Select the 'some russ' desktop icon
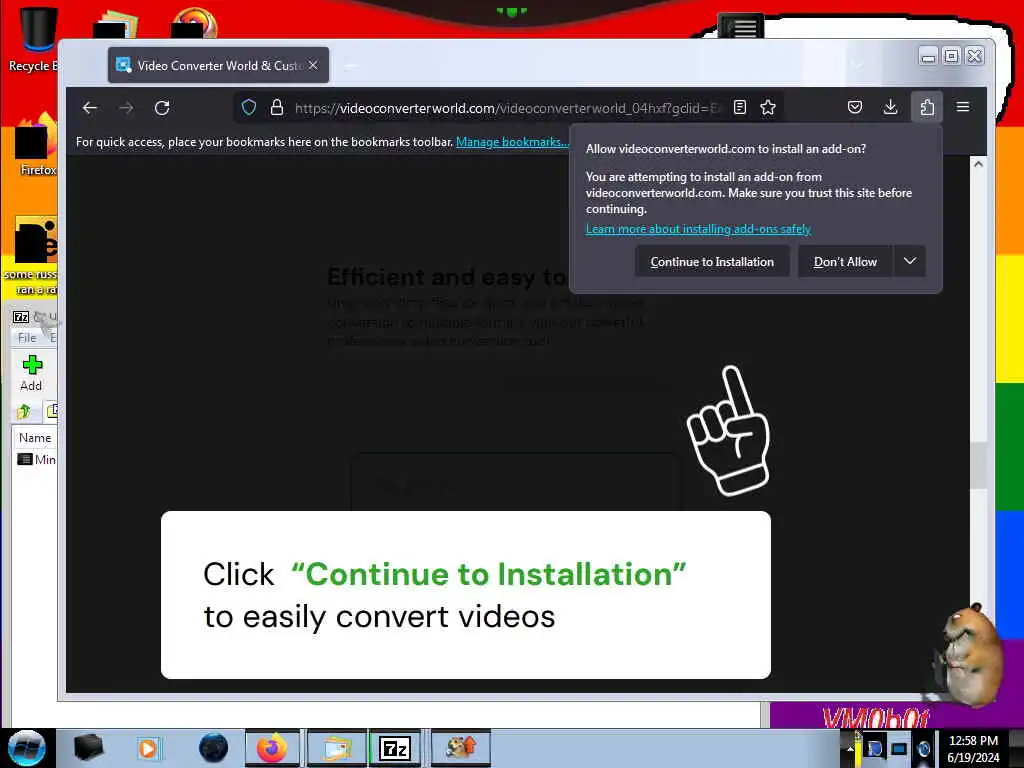1024x768 pixels. (33, 255)
